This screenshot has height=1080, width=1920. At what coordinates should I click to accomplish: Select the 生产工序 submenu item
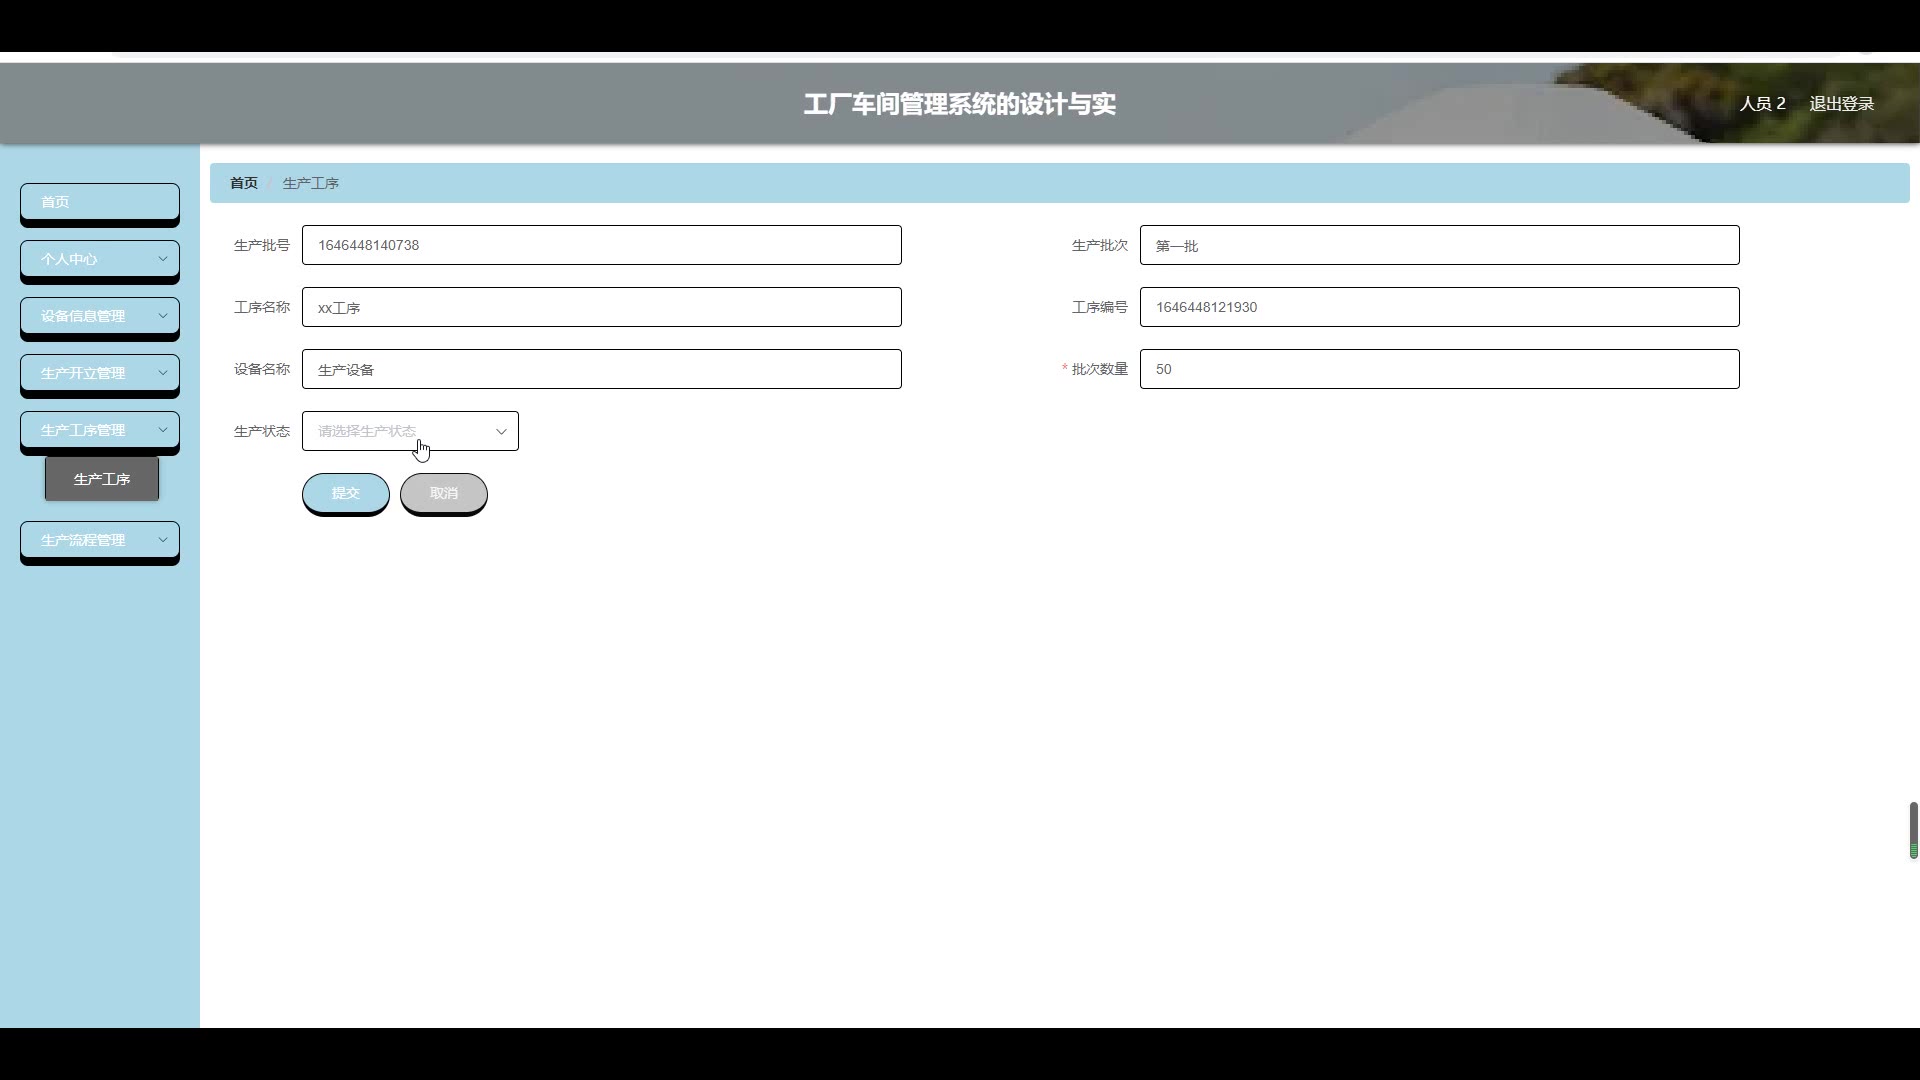[102, 480]
